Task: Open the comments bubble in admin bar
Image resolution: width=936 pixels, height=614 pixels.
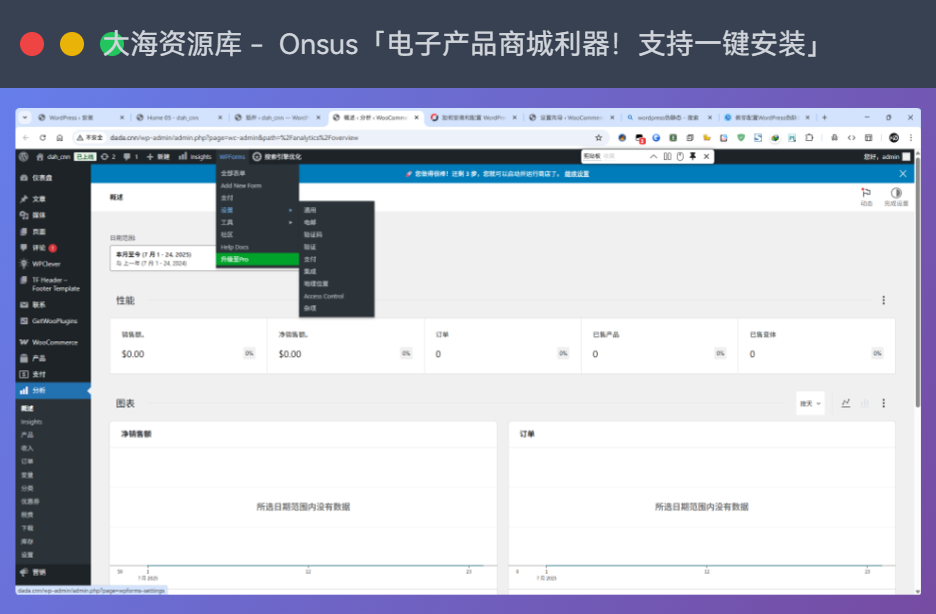Action: pos(127,157)
